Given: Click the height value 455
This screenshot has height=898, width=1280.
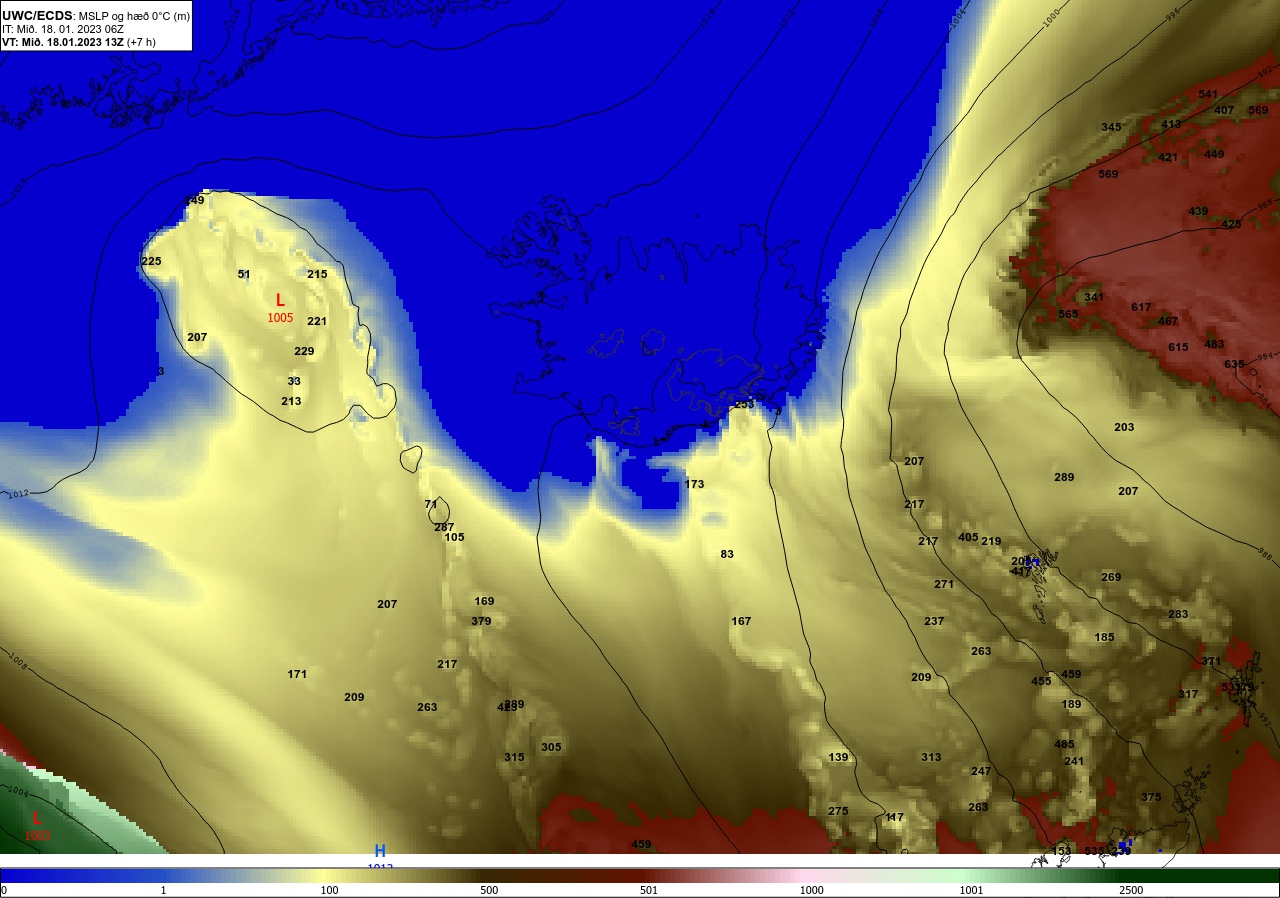Looking at the screenshot, I should tap(1041, 681).
